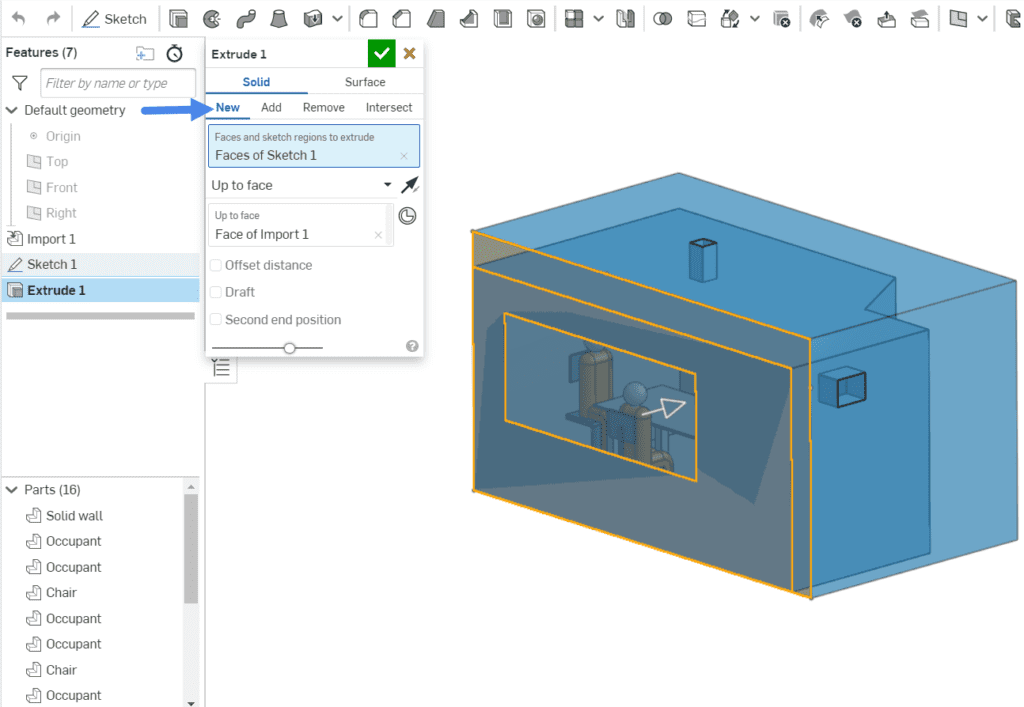Collapse the Default geometry tree
The height and width of the screenshot is (707, 1024).
(13, 110)
